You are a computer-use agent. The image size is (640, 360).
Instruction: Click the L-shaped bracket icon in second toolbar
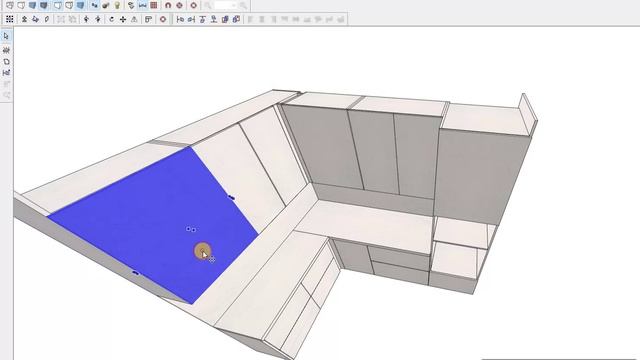coord(149,19)
